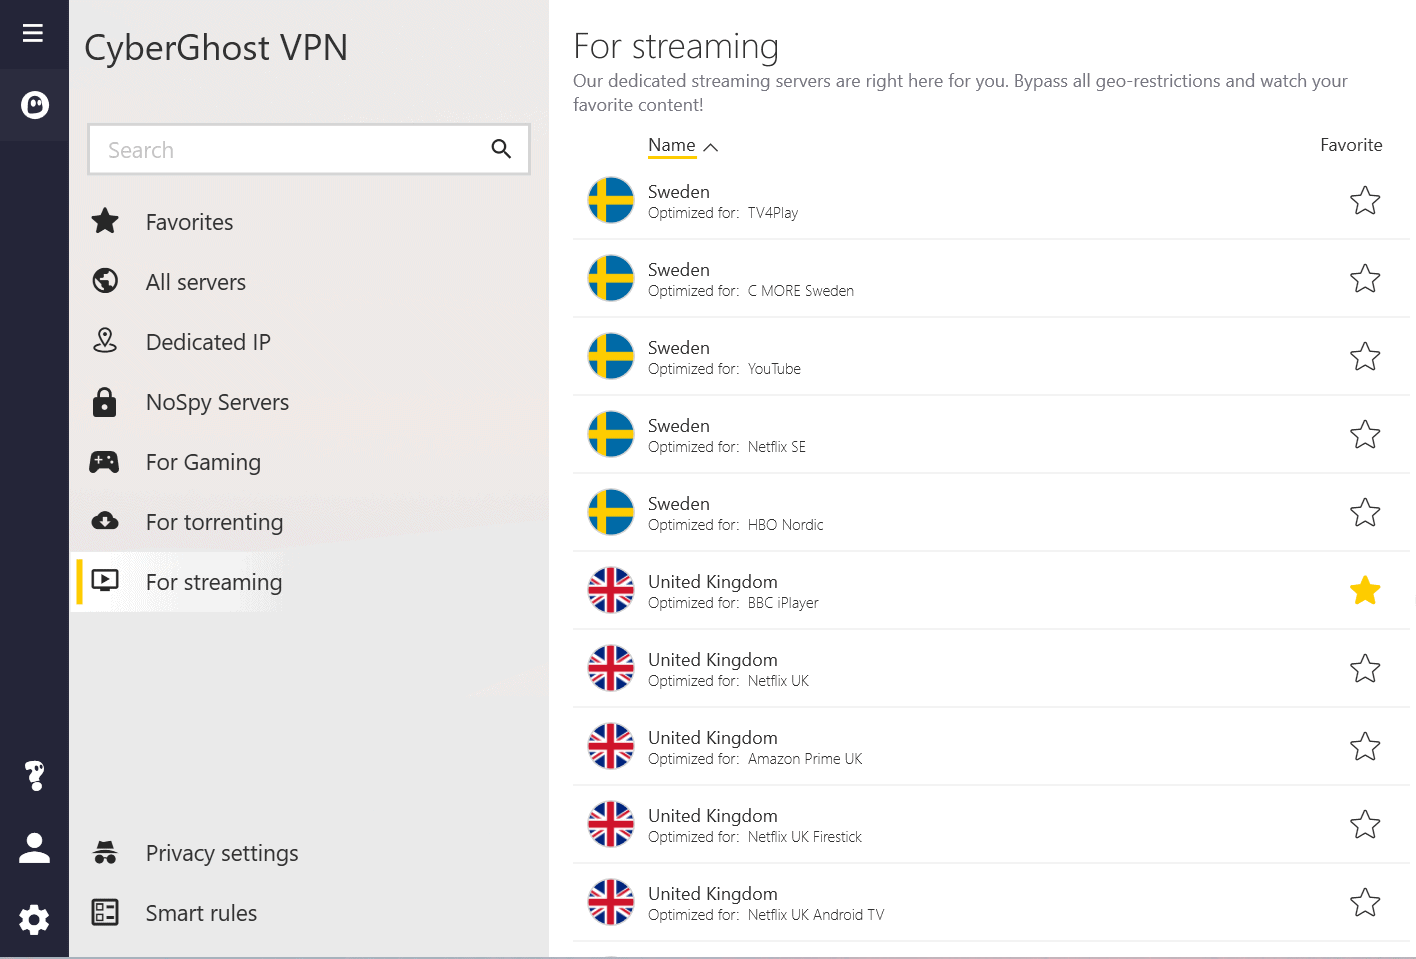Viewport: 1416px width, 959px height.
Task: Open the settings gear icon
Action: click(x=35, y=919)
